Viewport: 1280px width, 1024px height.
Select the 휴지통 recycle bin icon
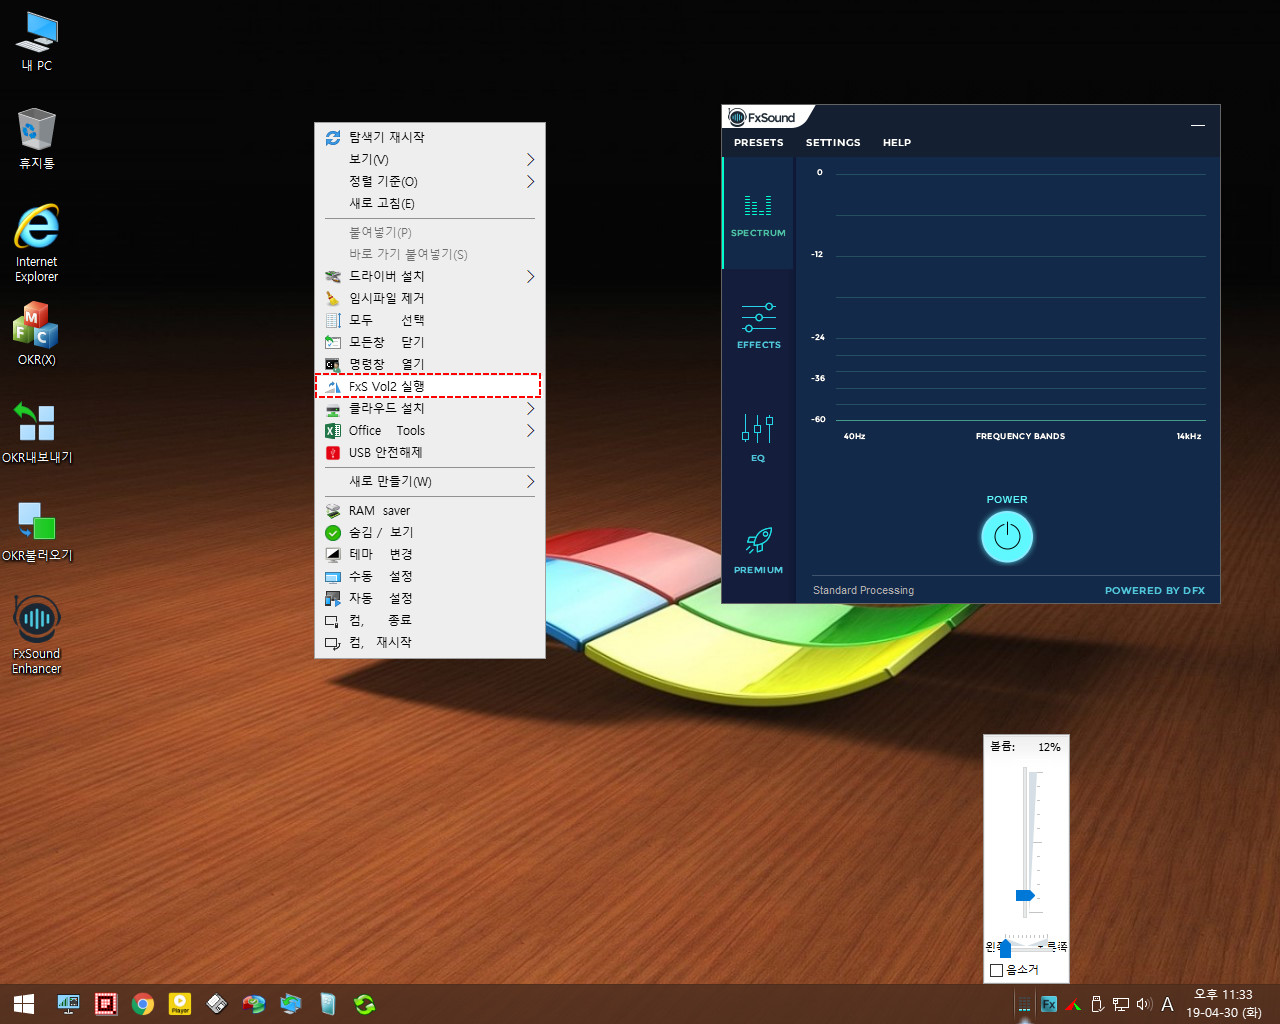[x=37, y=139]
